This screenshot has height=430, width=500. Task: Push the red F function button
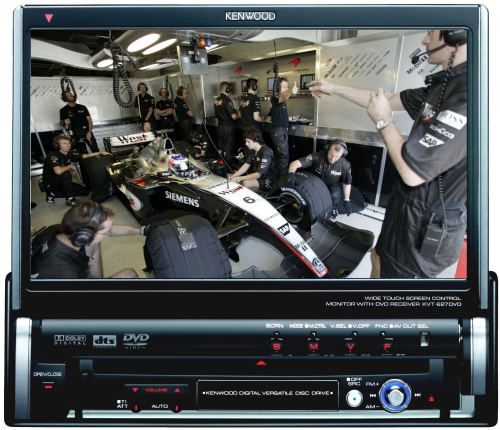pos(387,347)
